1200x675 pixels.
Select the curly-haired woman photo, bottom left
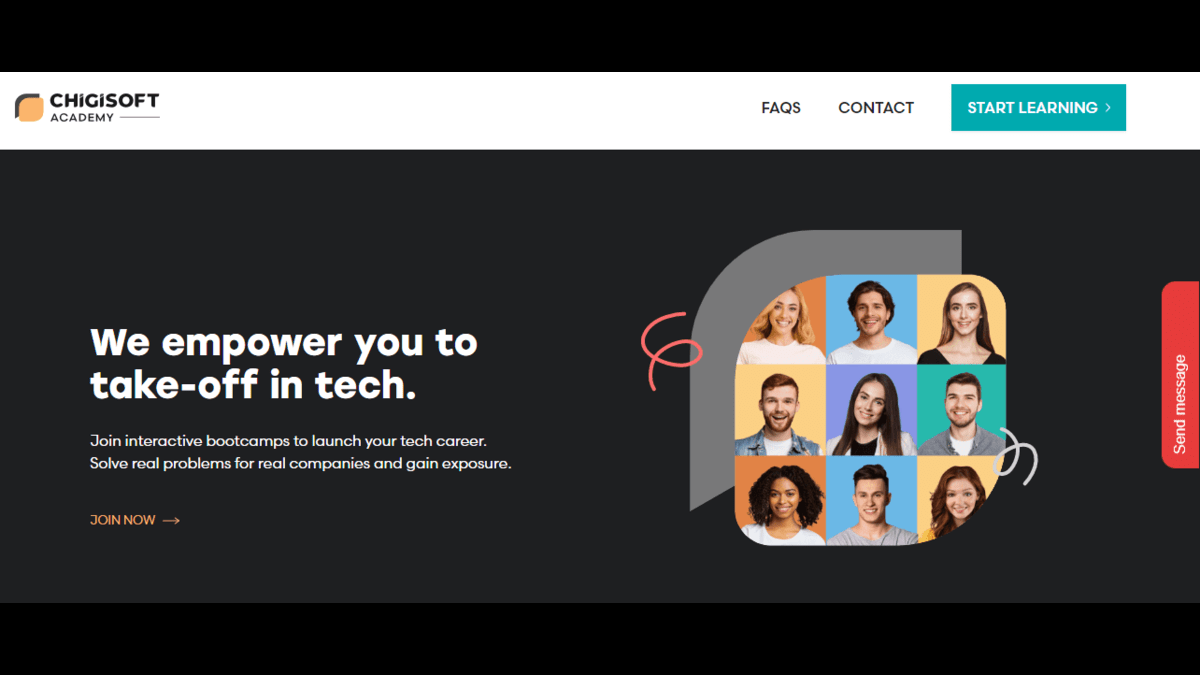pos(781,500)
